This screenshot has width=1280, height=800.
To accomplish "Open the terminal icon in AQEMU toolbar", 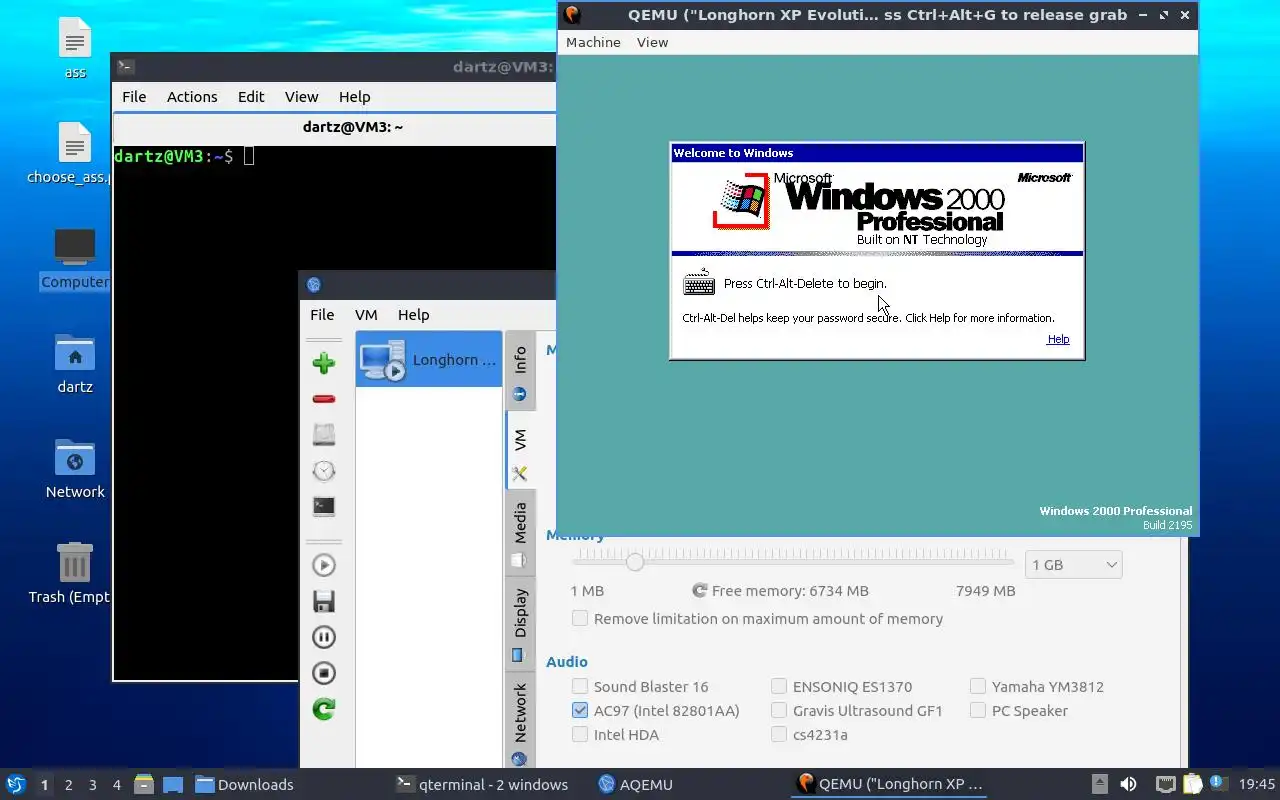I will [323, 506].
